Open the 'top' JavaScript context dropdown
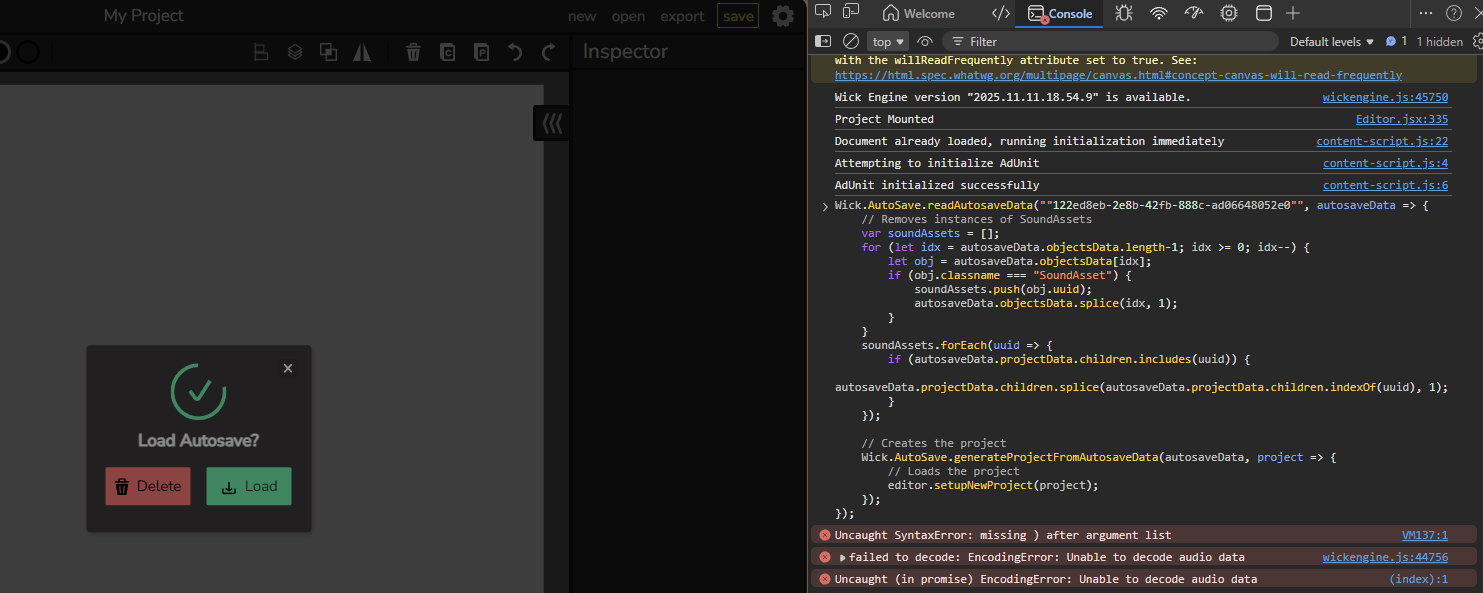Viewport: 1483px width, 593px height. (x=888, y=41)
